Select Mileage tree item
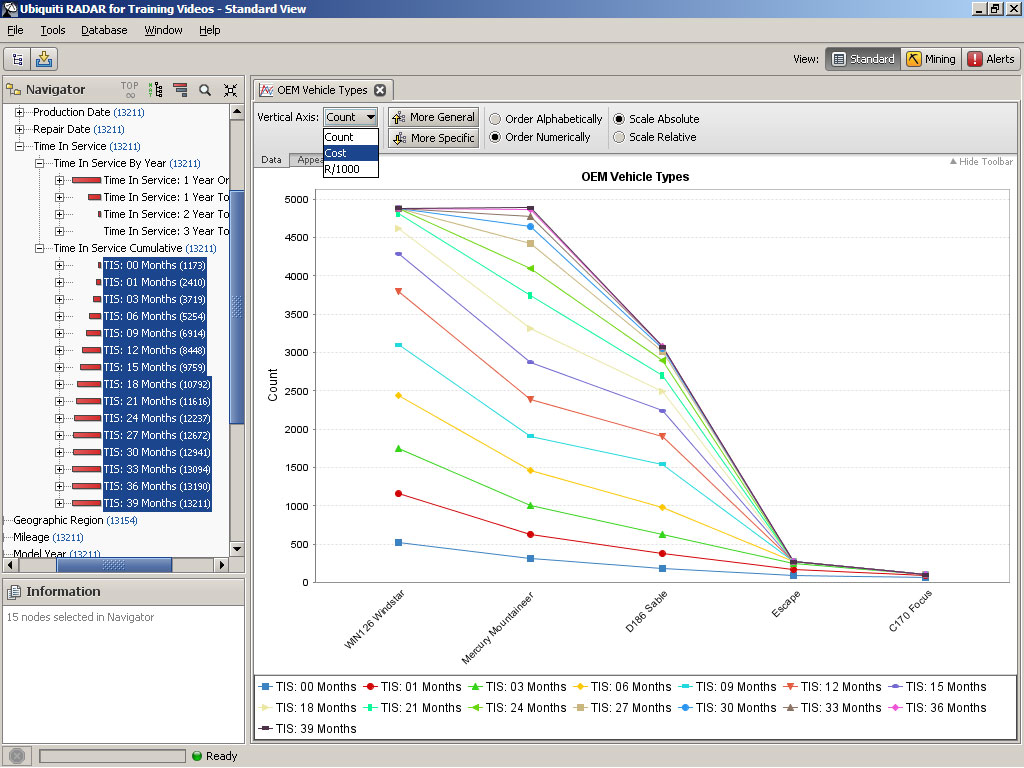The width and height of the screenshot is (1024, 768). tap(48, 537)
